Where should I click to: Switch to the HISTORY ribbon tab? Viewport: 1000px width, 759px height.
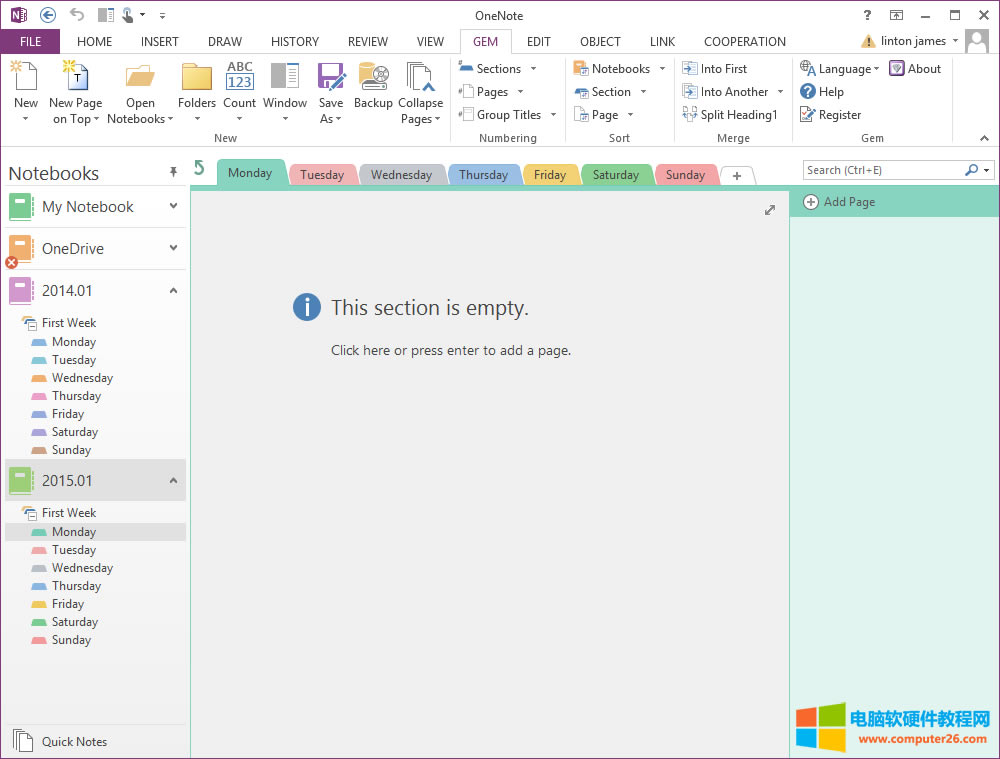[294, 42]
